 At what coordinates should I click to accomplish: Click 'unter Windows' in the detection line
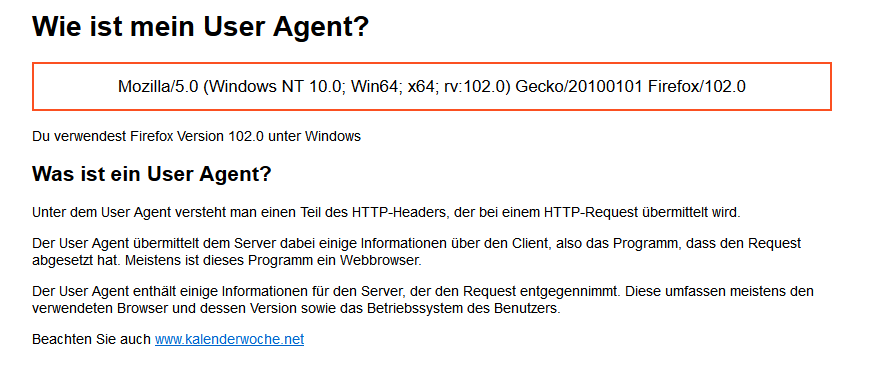pyautogui.click(x=314, y=136)
